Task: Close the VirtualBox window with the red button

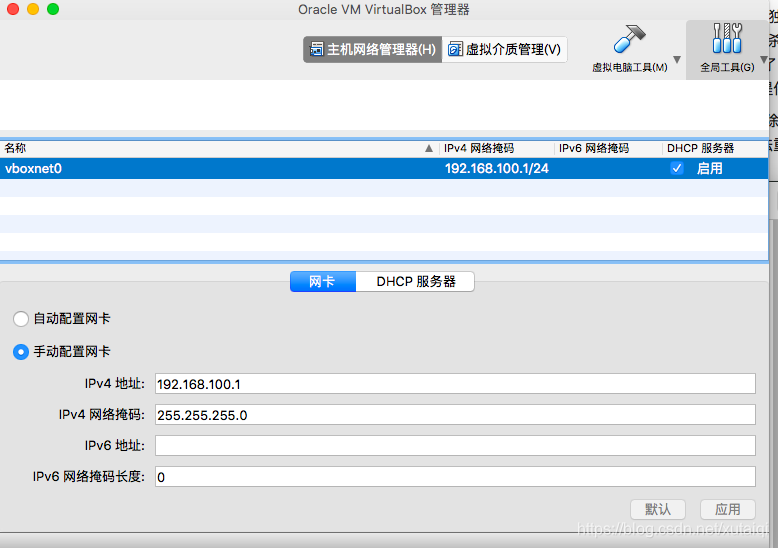Action: click(x=13, y=9)
